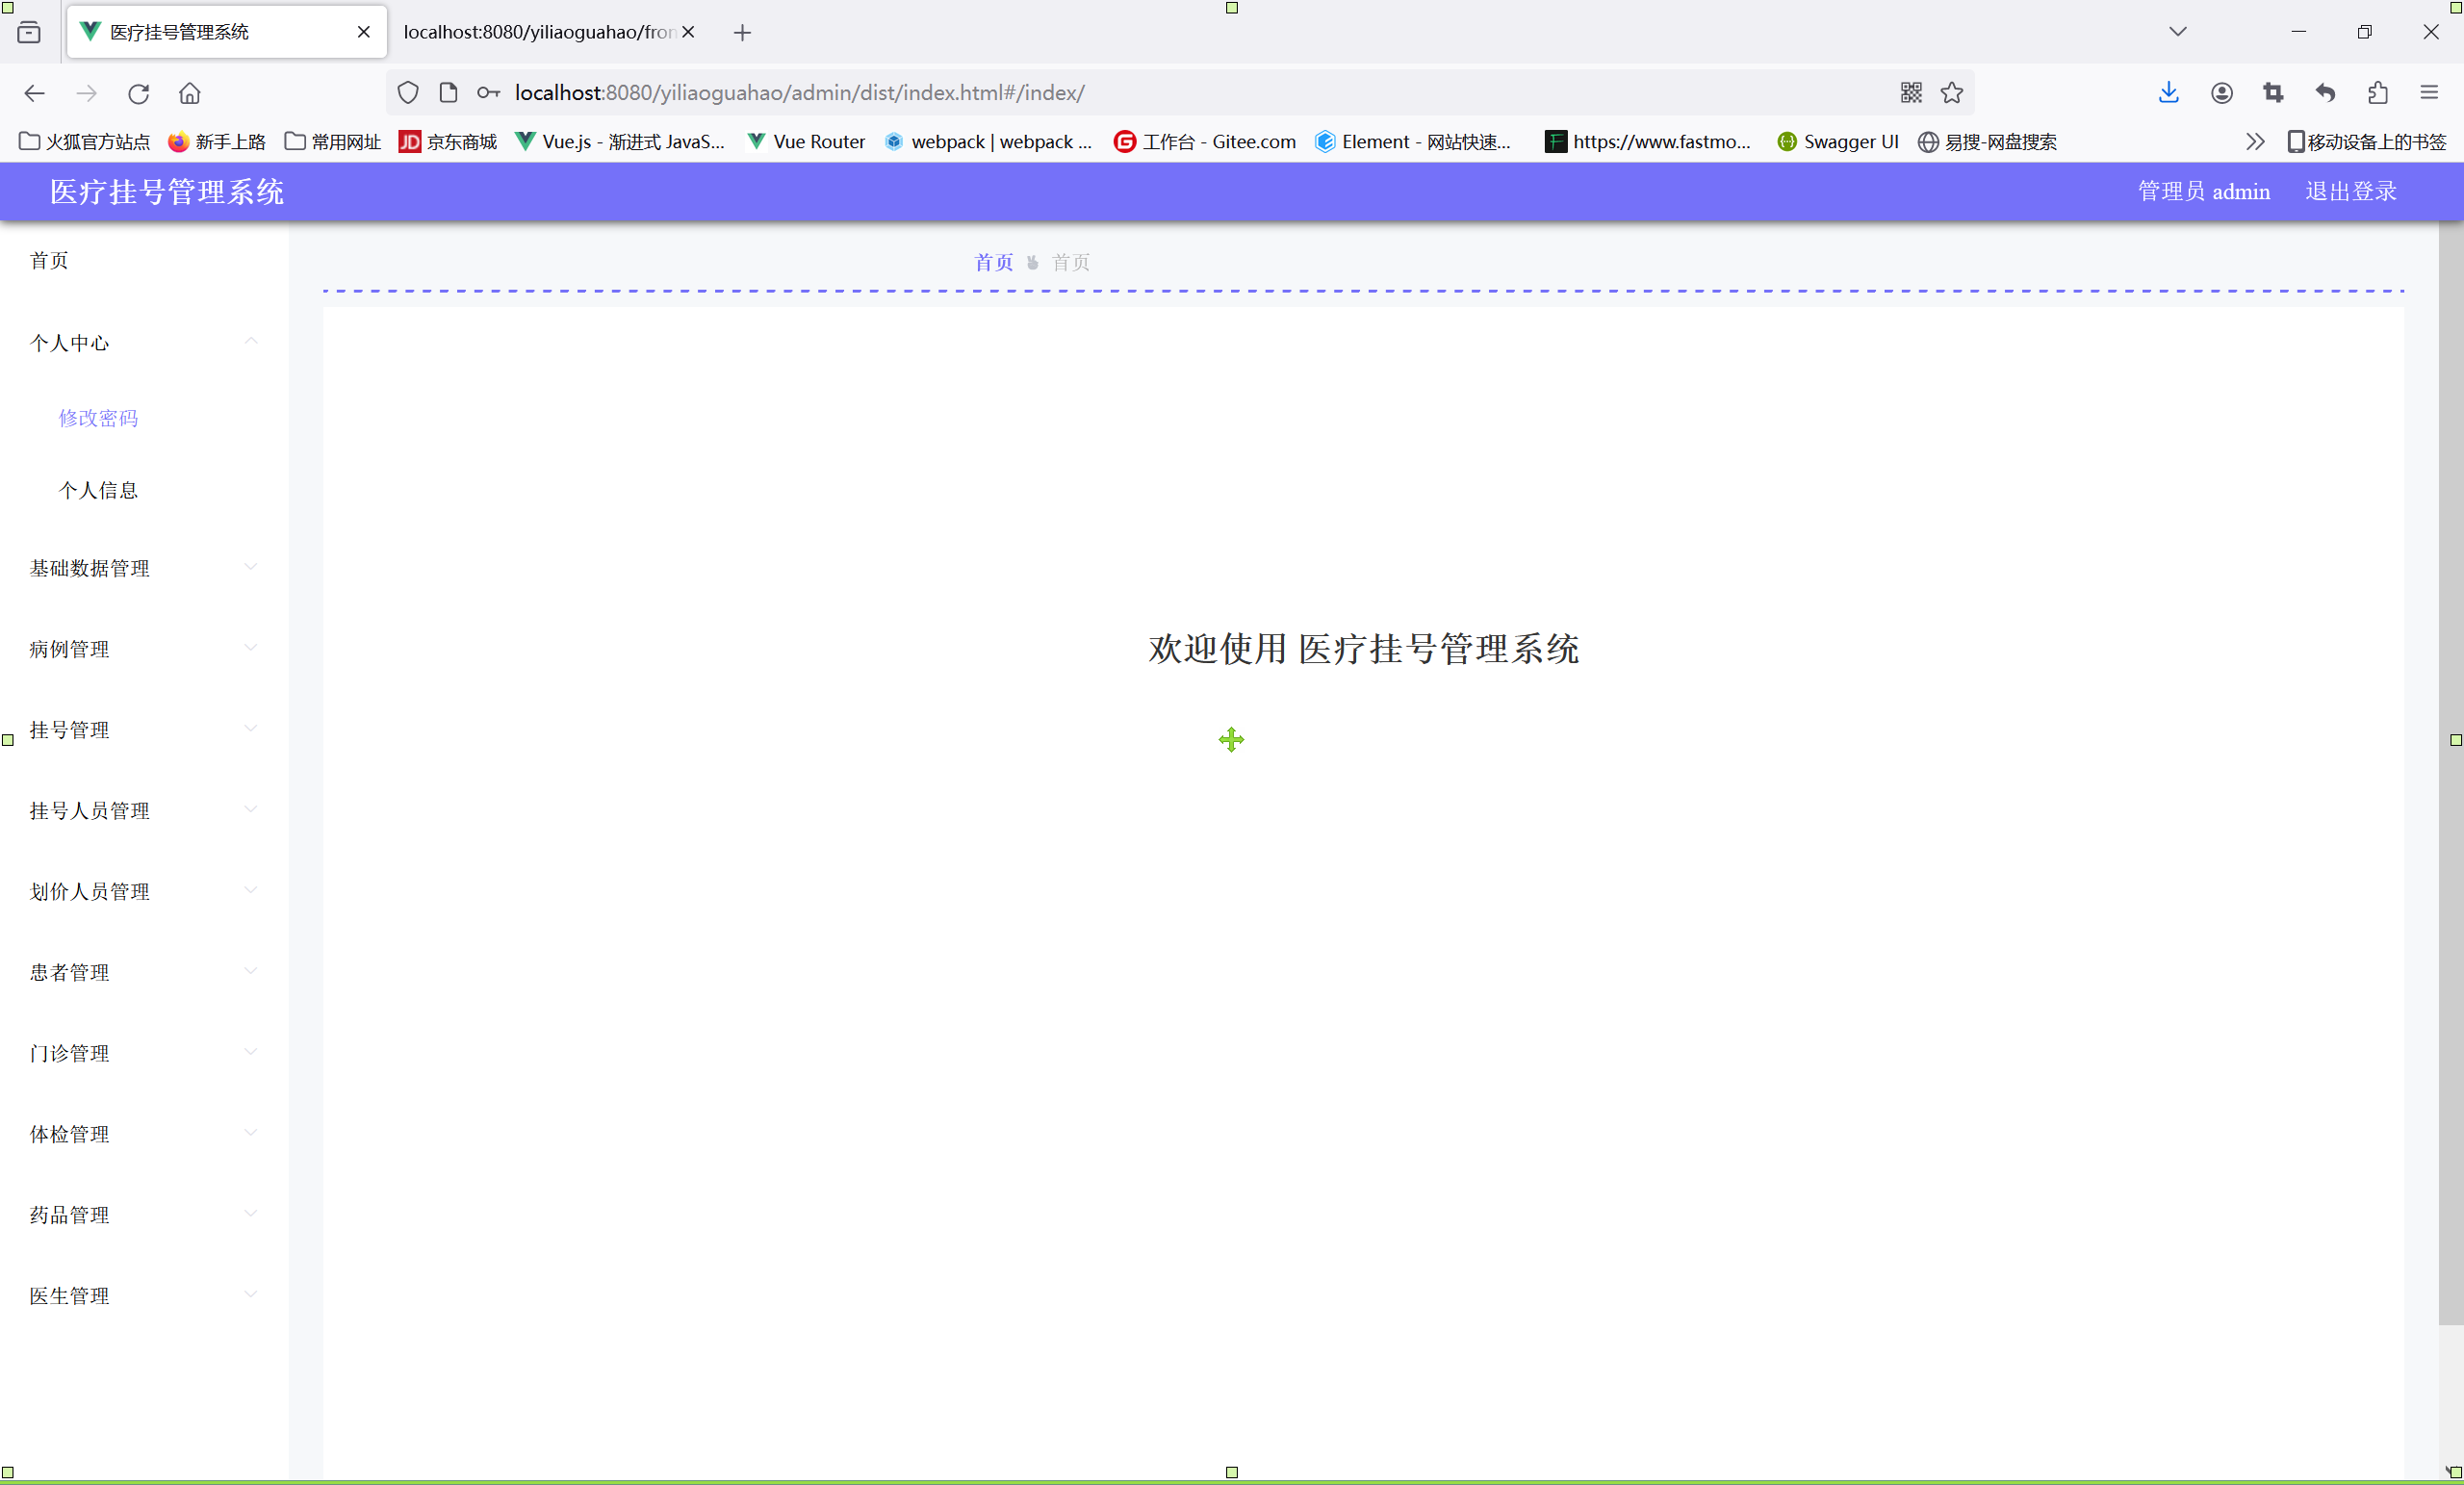Screen dimensions: 2464x1485
Task: Bookmark page with star icon
Action: tap(1951, 93)
